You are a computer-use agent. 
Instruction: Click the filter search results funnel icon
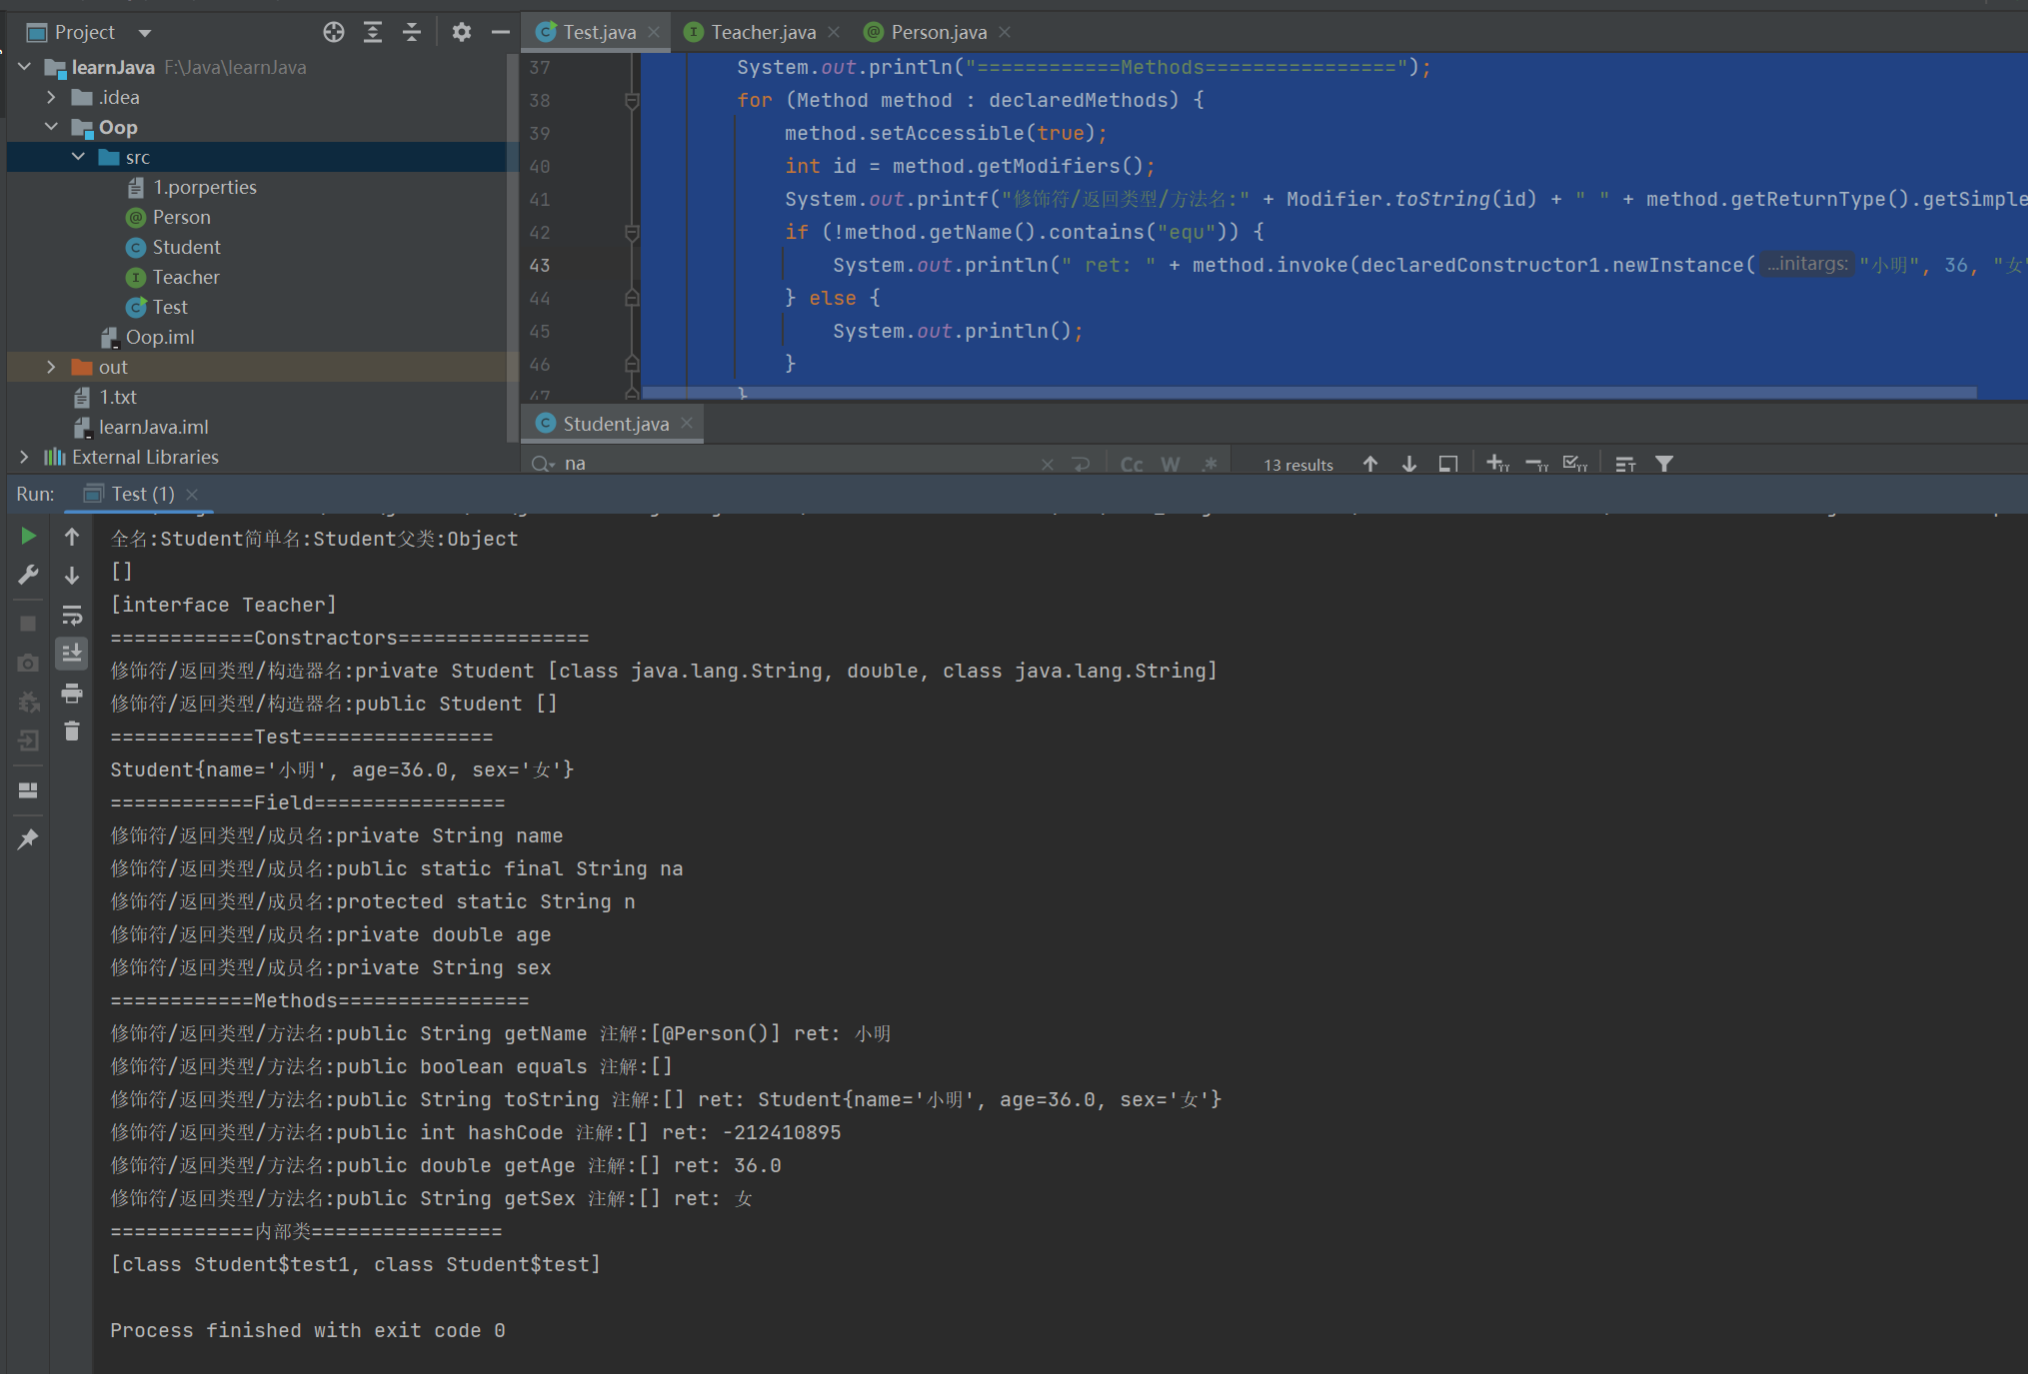(x=1664, y=464)
